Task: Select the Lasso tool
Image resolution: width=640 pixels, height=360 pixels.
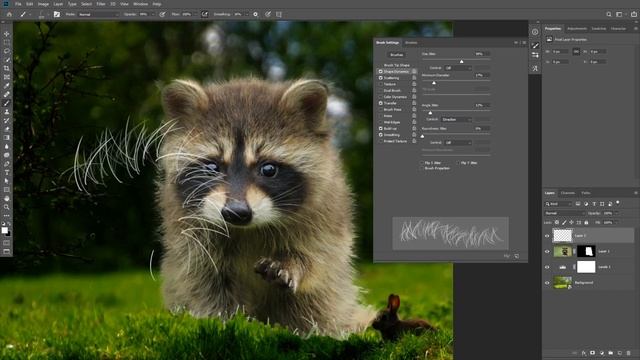Action: tap(7, 51)
